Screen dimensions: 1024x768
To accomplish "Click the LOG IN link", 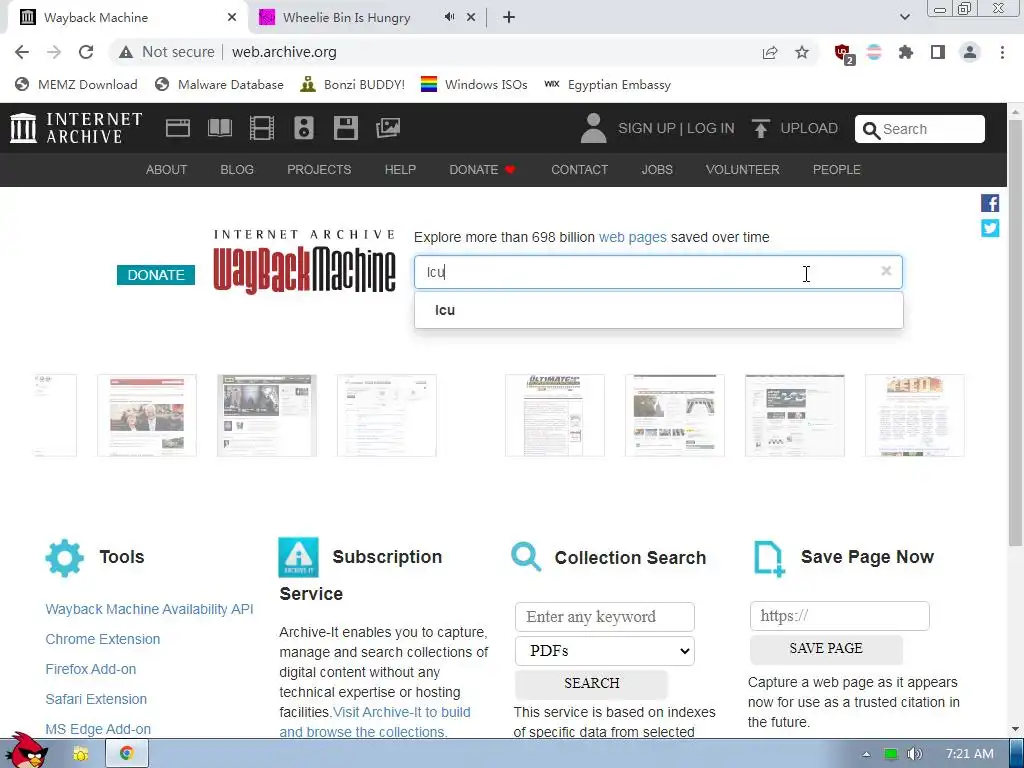I will click(711, 128).
